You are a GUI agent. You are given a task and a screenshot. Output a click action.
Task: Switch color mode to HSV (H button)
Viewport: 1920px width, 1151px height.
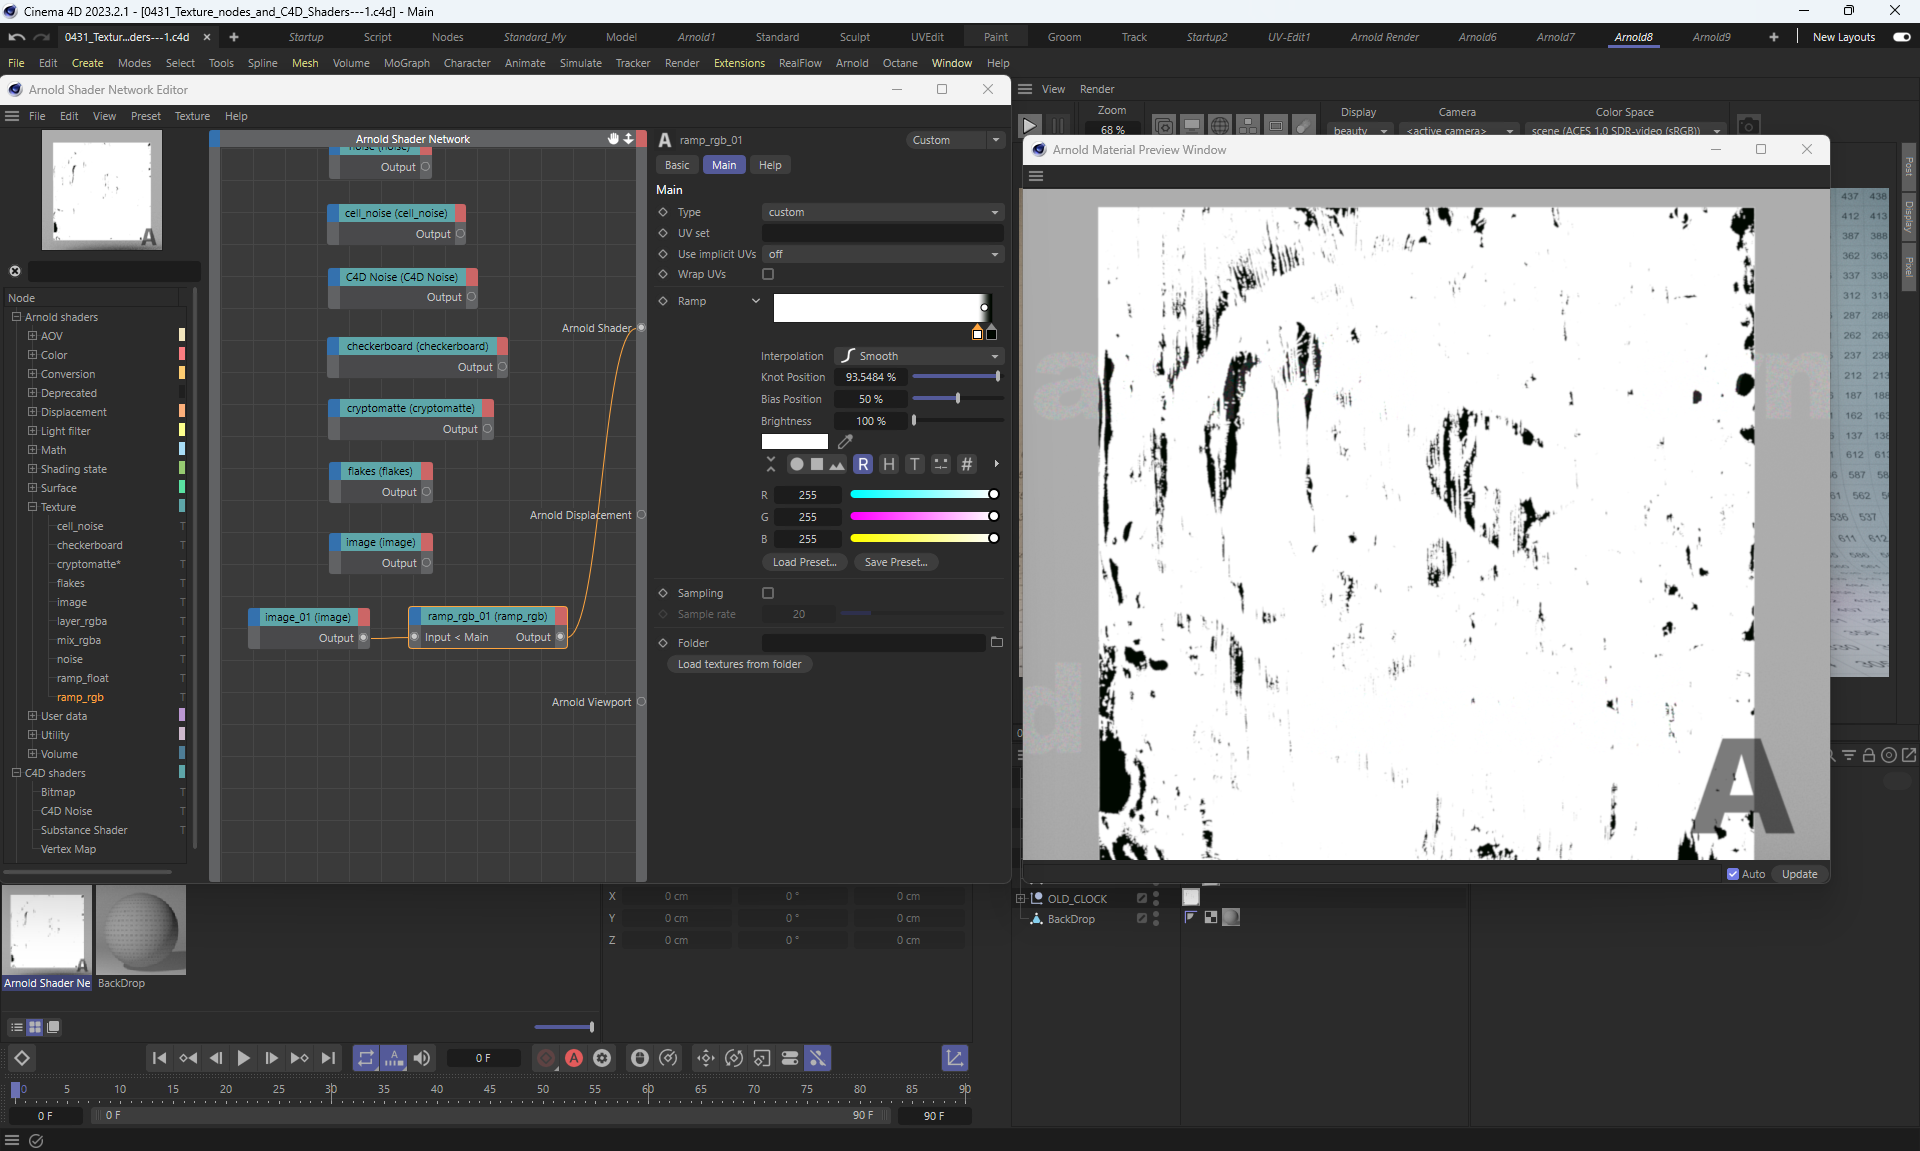coord(888,464)
